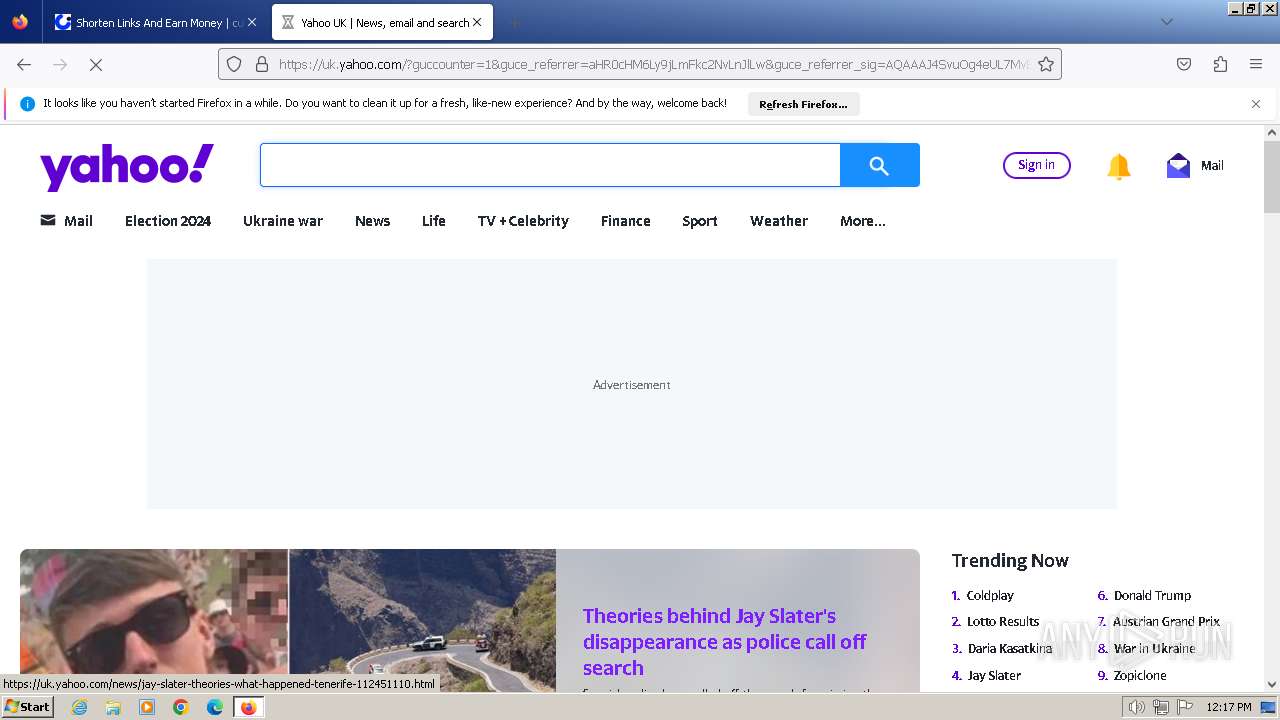
Task: Open trending topic Austrian Grand Prix
Action: pos(1167,622)
